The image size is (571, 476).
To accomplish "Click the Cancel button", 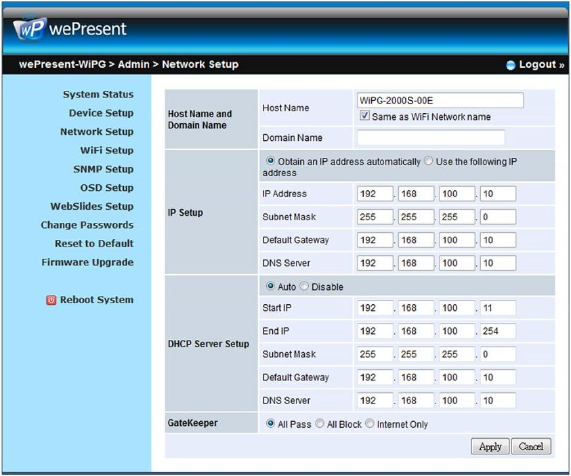I will (531, 447).
